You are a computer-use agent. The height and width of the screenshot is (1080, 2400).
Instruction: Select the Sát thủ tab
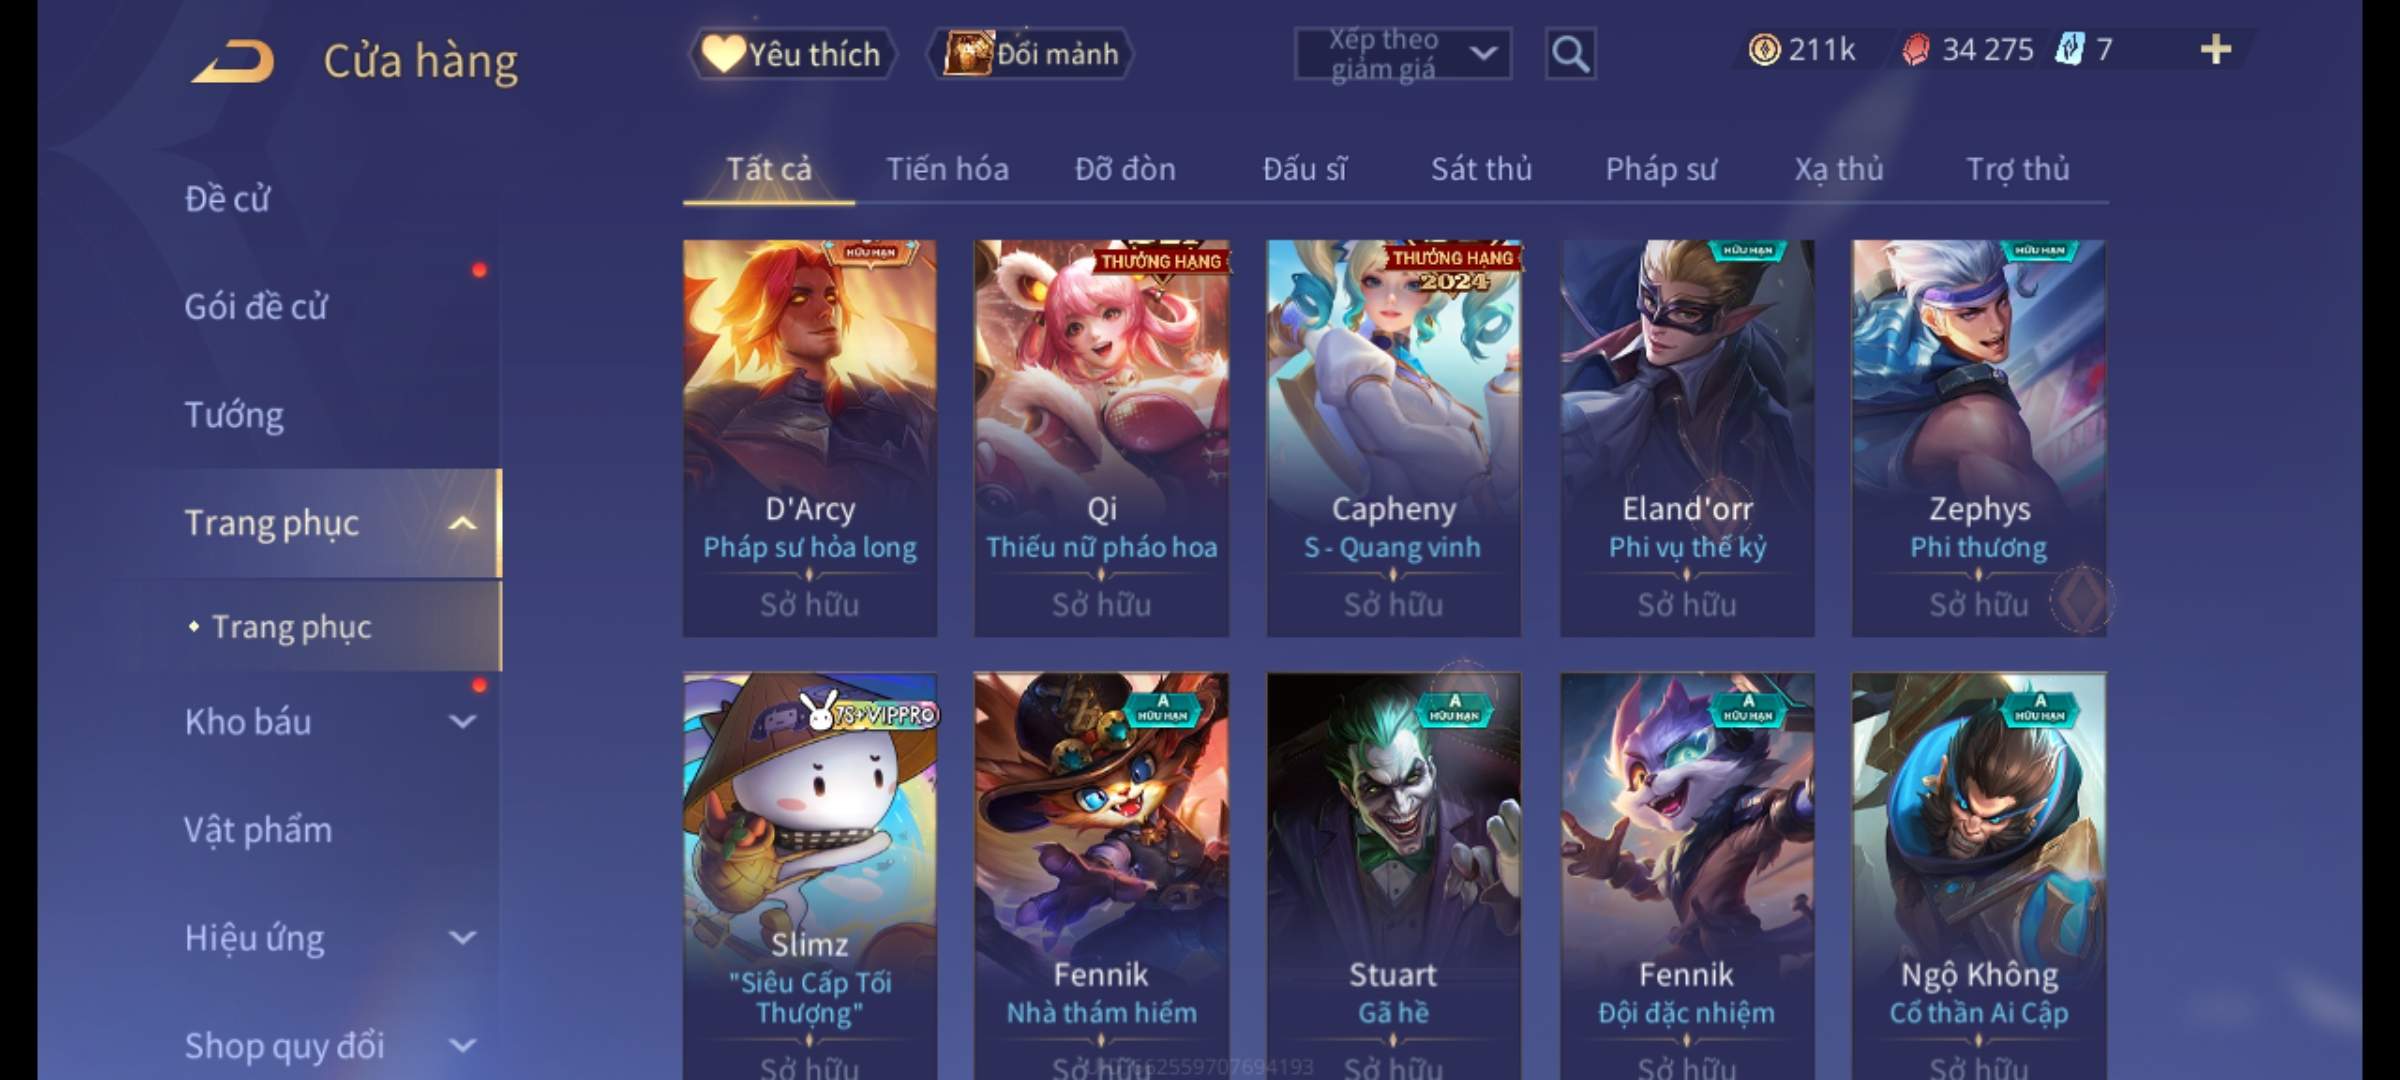pyautogui.click(x=1481, y=169)
